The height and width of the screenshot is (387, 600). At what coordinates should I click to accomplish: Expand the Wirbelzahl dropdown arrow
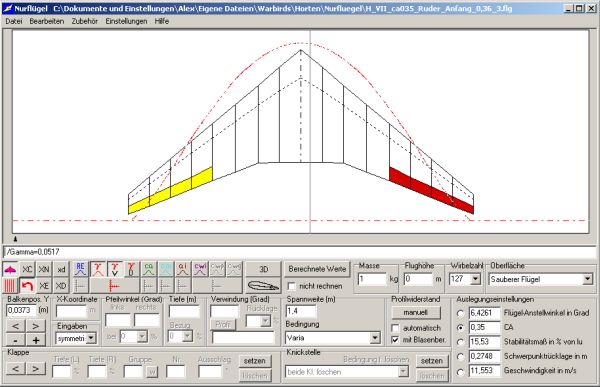[475, 279]
